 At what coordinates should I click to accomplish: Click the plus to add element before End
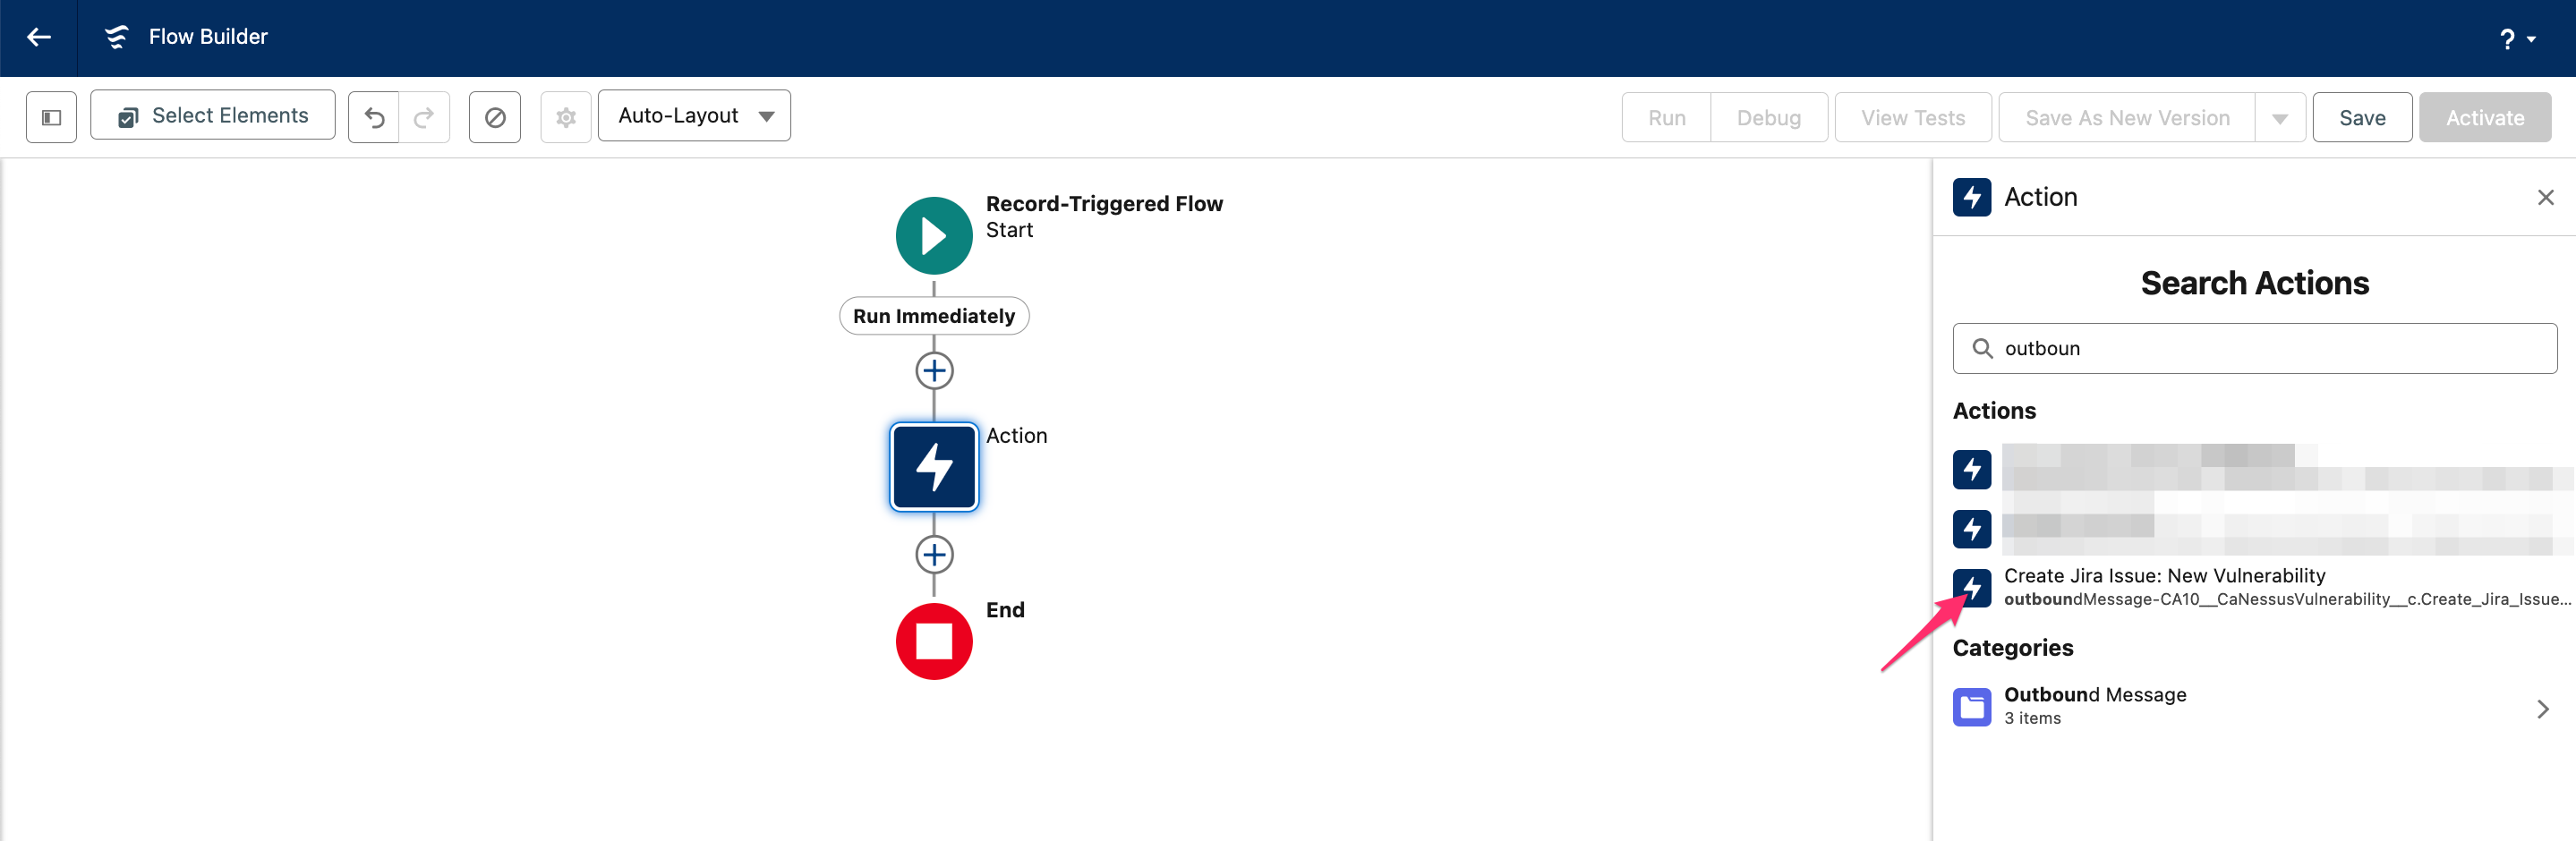(x=933, y=554)
